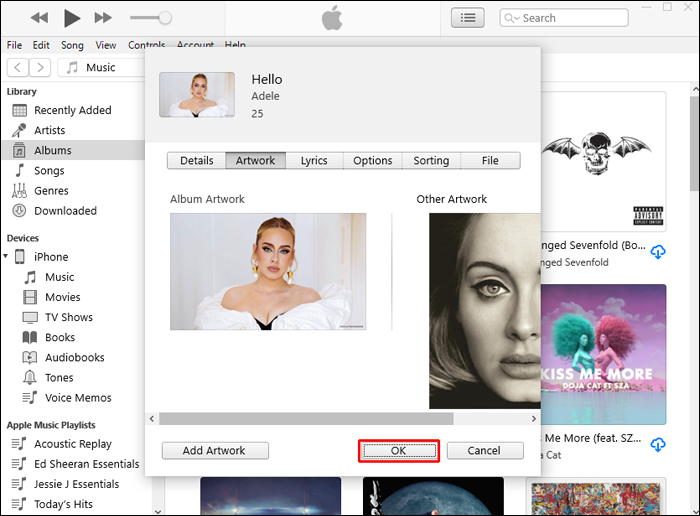This screenshot has height=516, width=700.
Task: Download the Avenged Sevenfold album cloud icon
Action: pos(658,252)
